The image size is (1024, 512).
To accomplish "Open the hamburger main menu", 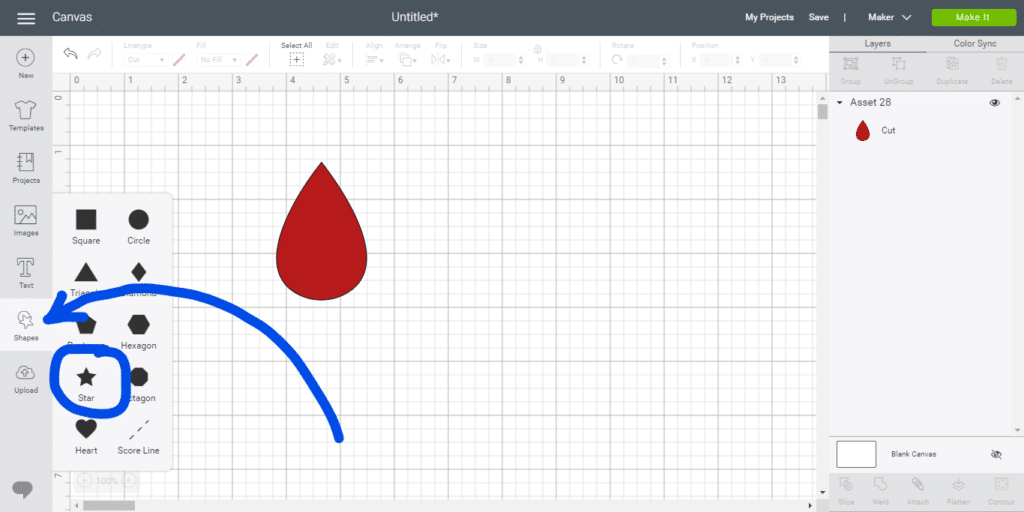I will [x=26, y=18].
